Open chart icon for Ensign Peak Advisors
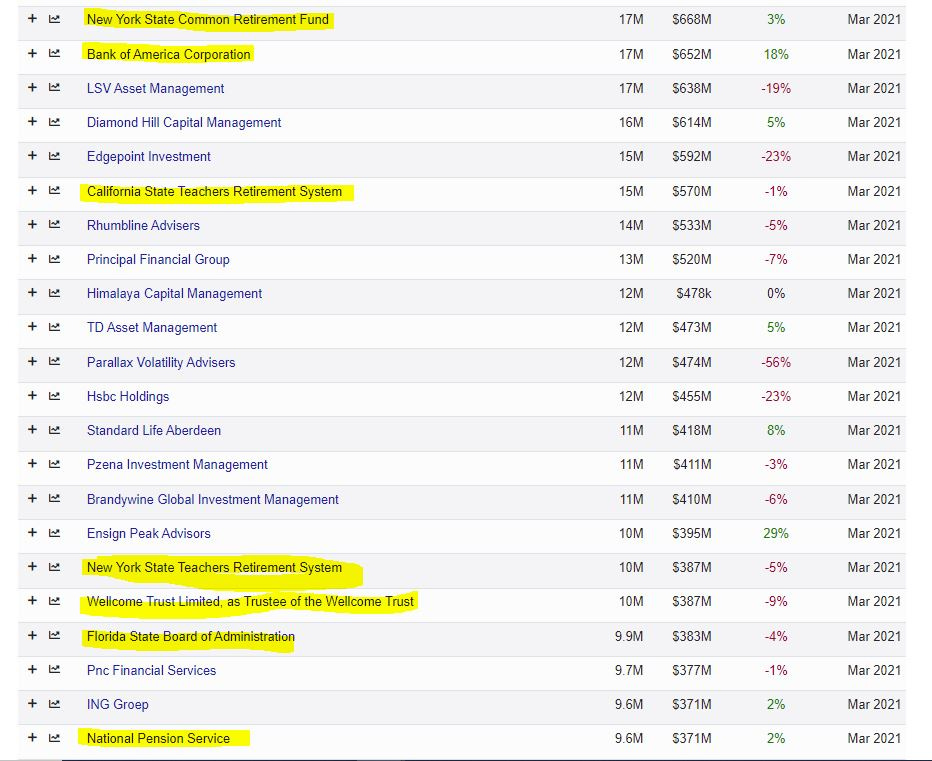 coord(54,533)
